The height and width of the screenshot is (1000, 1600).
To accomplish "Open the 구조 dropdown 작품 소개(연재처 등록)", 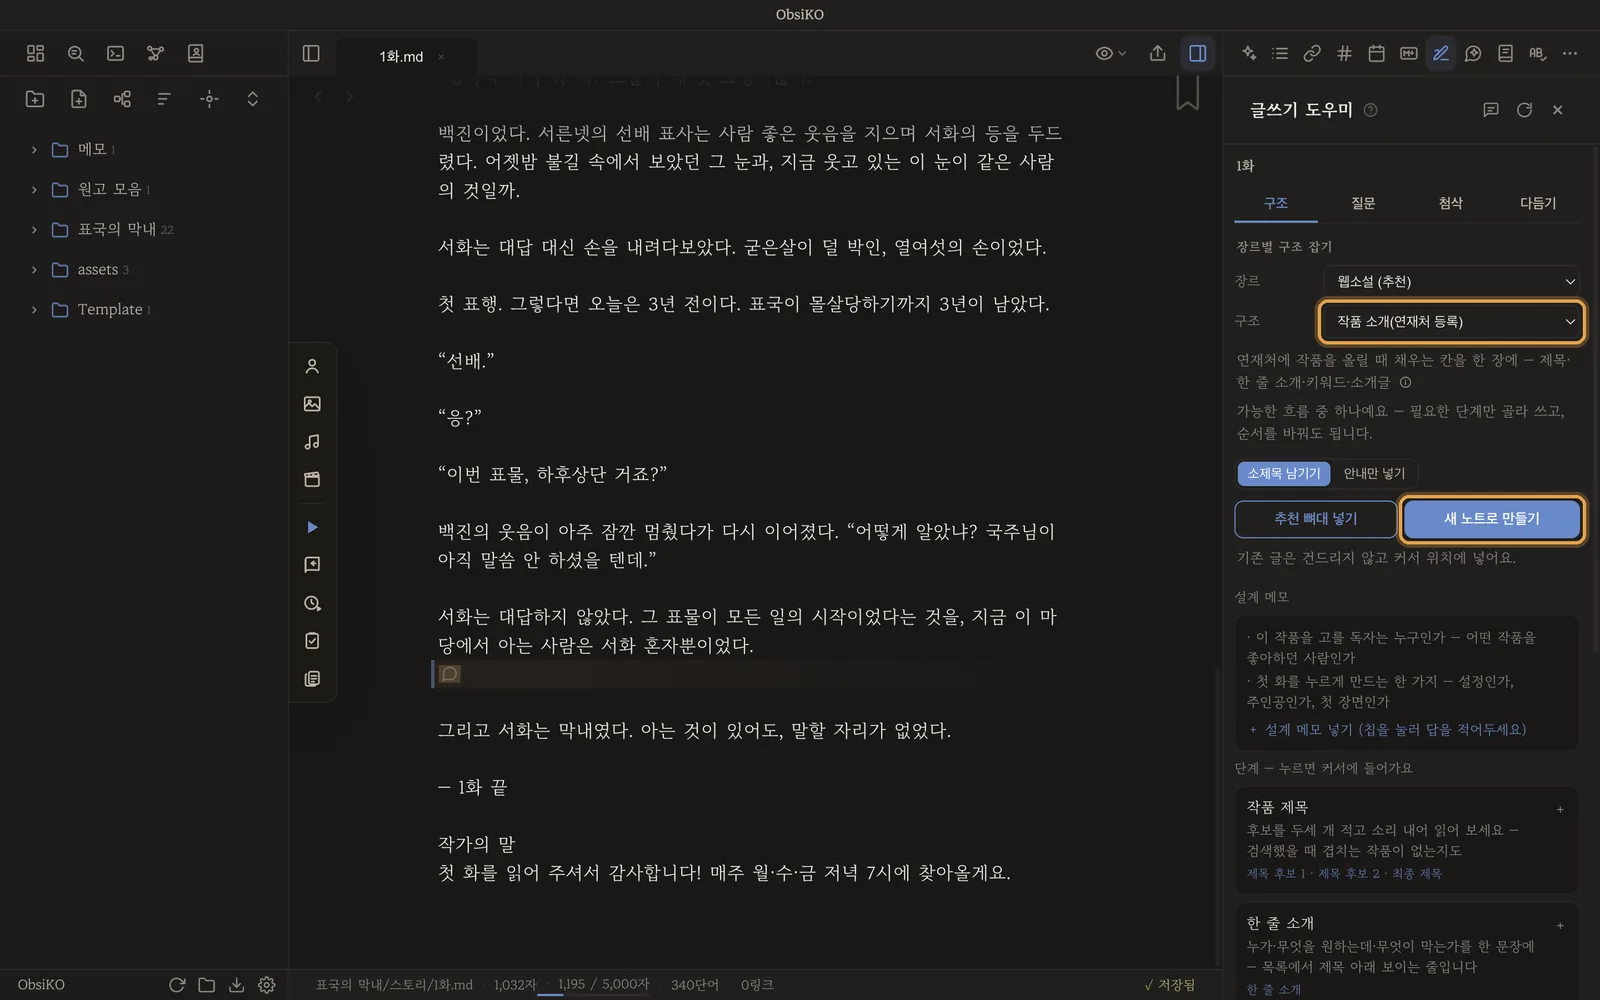I will 1451,321.
